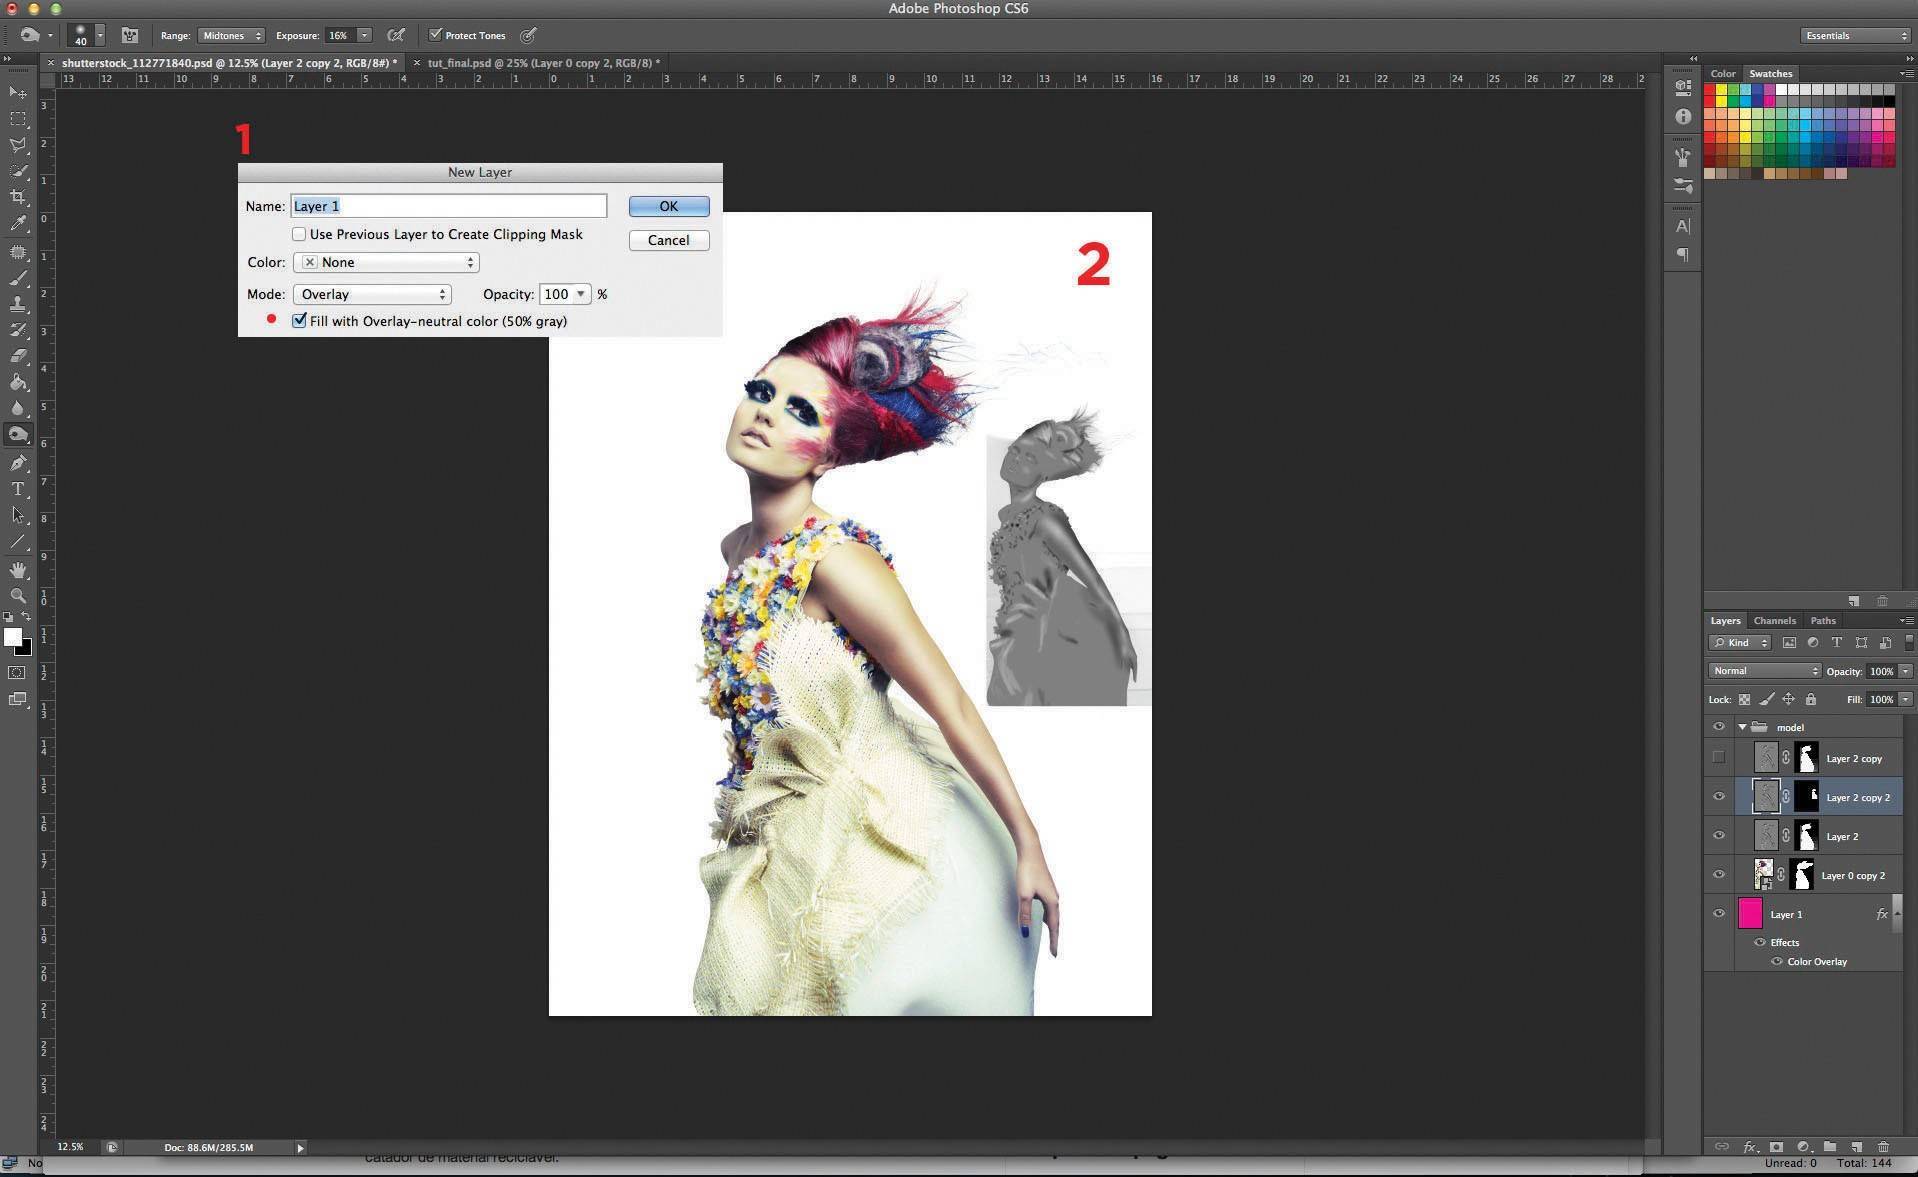Click the Layer 1 pink color thumbnail
The width and height of the screenshot is (1918, 1177).
point(1750,914)
